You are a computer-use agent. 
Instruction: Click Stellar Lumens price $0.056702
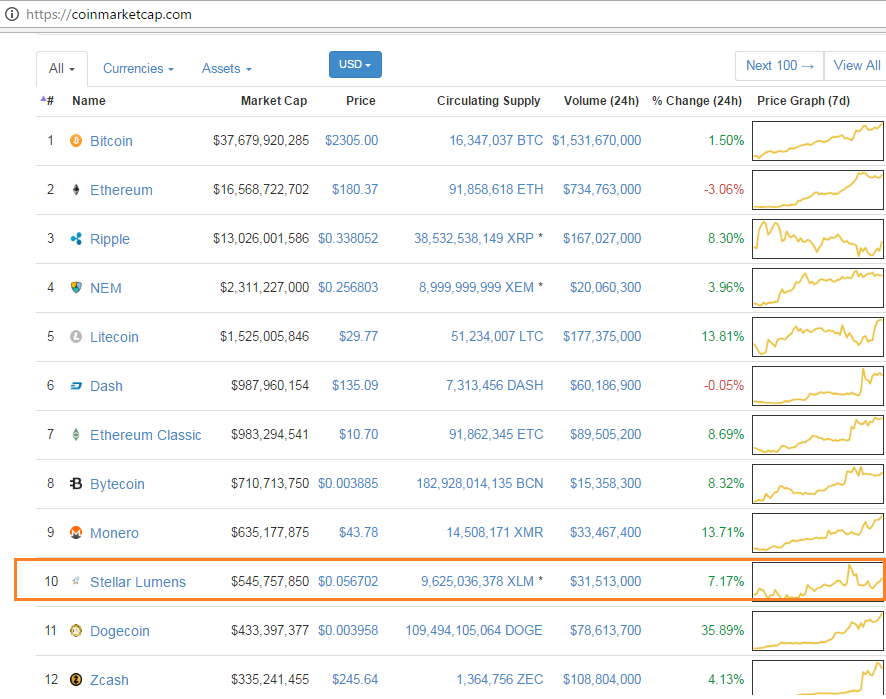(x=348, y=581)
